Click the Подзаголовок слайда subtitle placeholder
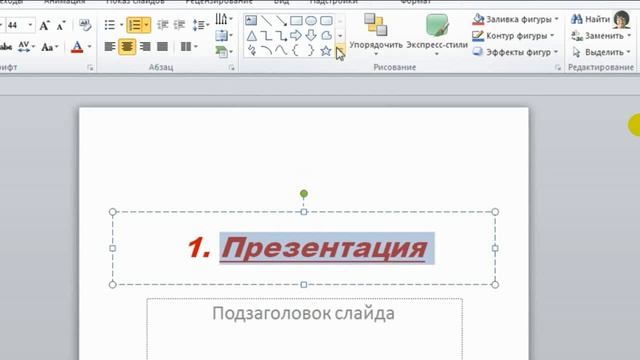Image resolution: width=640 pixels, height=360 pixels. (x=303, y=313)
